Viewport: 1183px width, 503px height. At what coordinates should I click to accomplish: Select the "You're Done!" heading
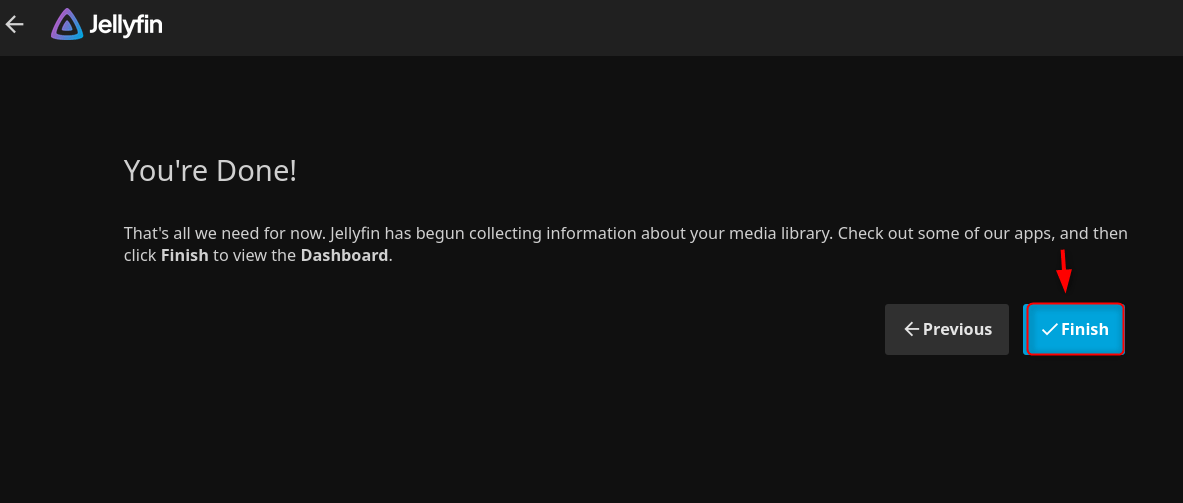coord(210,171)
